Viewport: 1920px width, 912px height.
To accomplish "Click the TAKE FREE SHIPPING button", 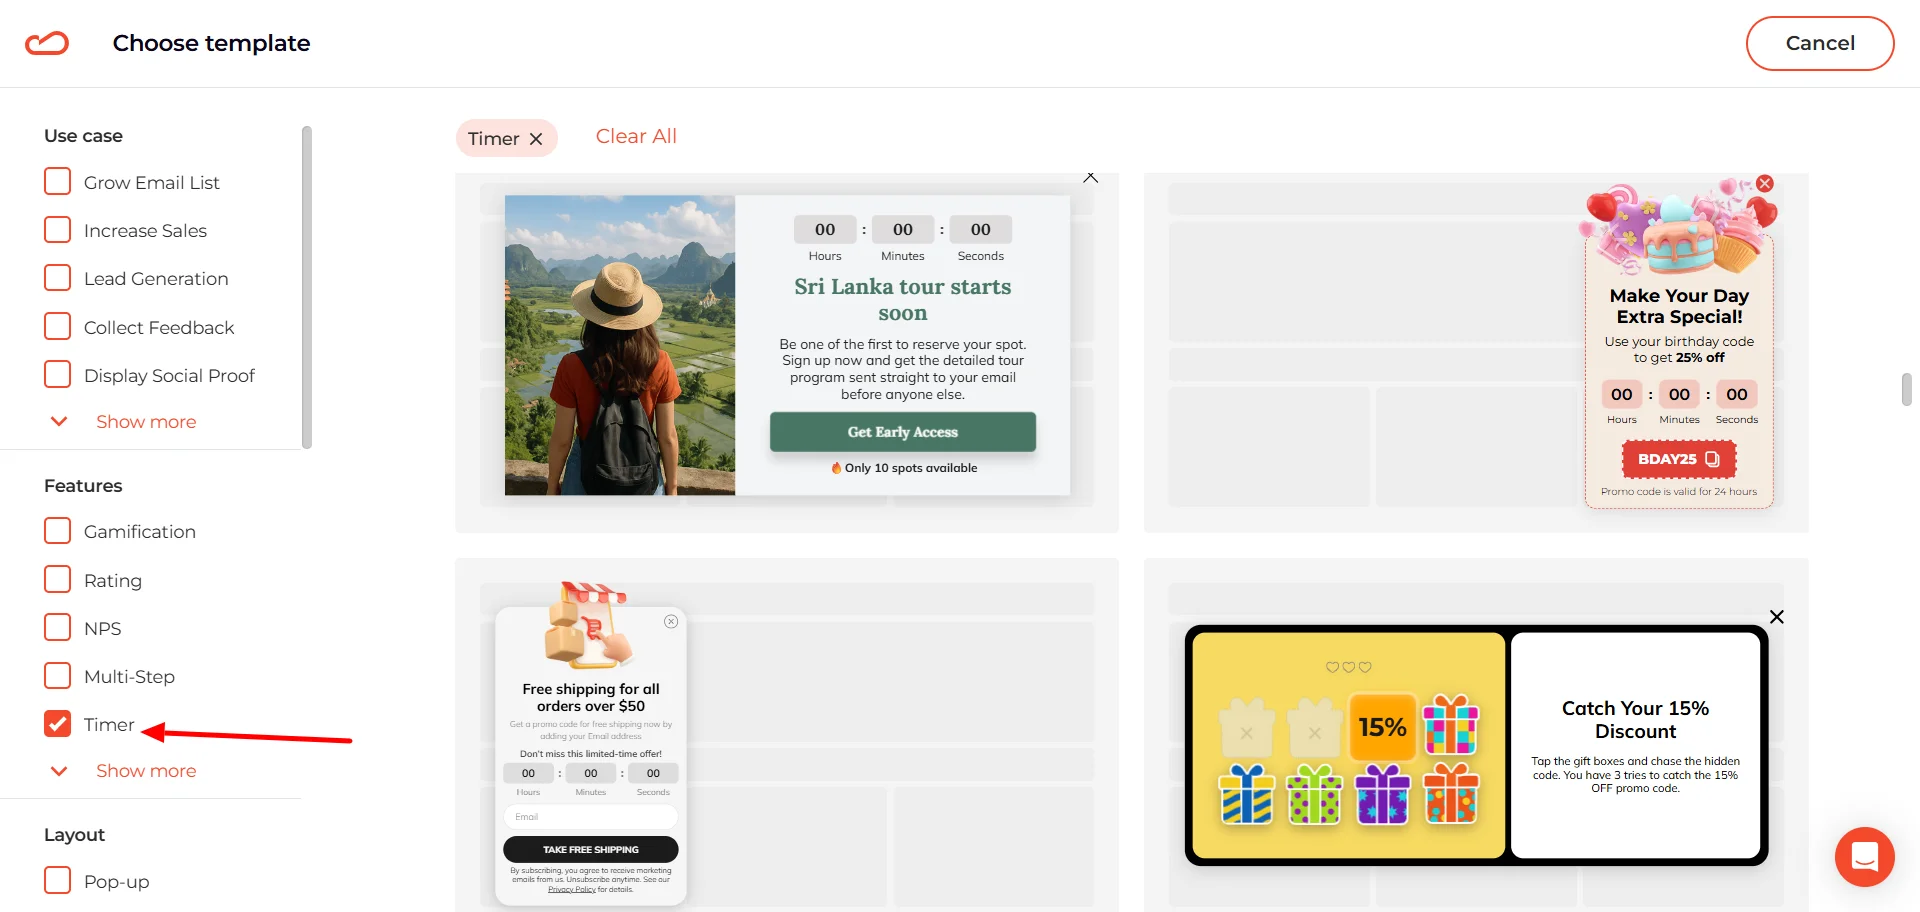I will click(x=590, y=849).
